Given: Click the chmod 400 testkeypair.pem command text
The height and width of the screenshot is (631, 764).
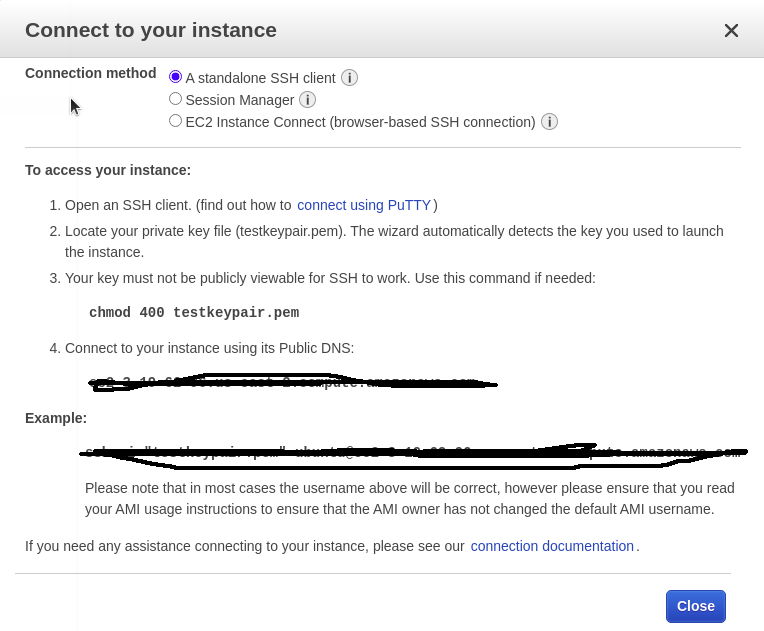Looking at the screenshot, I should pos(194,312).
